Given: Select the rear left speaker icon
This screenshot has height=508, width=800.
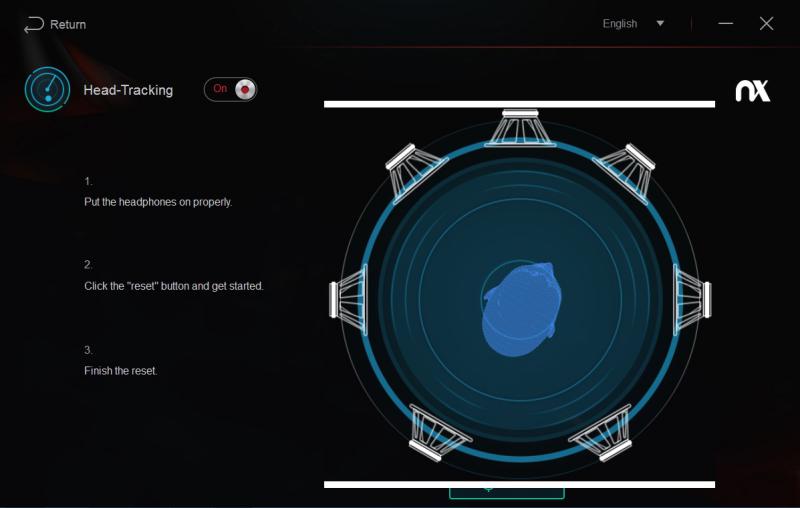Looking at the screenshot, I should point(438,433).
